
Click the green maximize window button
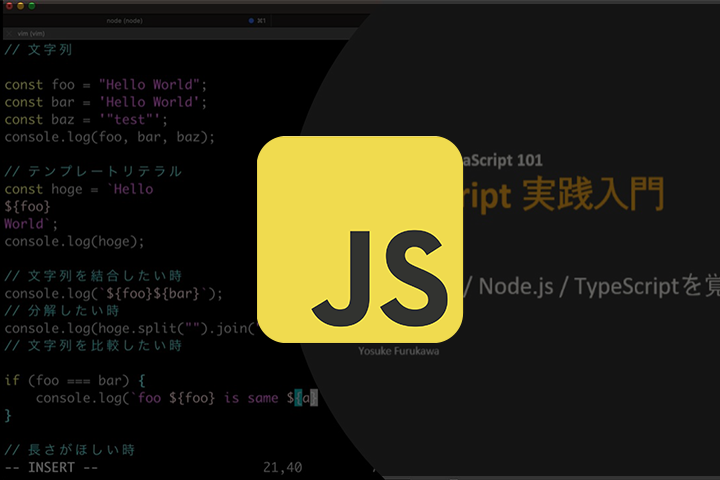pyautogui.click(x=32, y=6)
